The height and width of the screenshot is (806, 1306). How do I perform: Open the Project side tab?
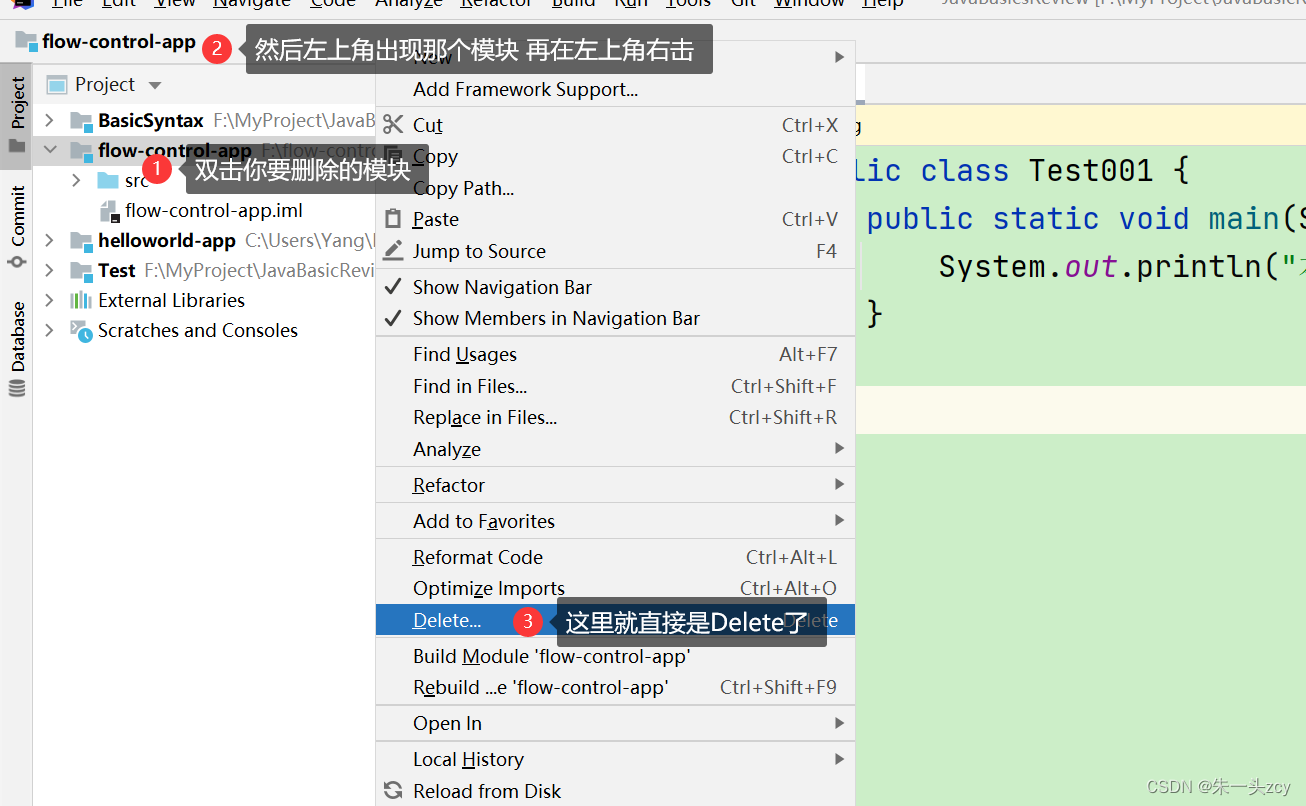pos(17,115)
